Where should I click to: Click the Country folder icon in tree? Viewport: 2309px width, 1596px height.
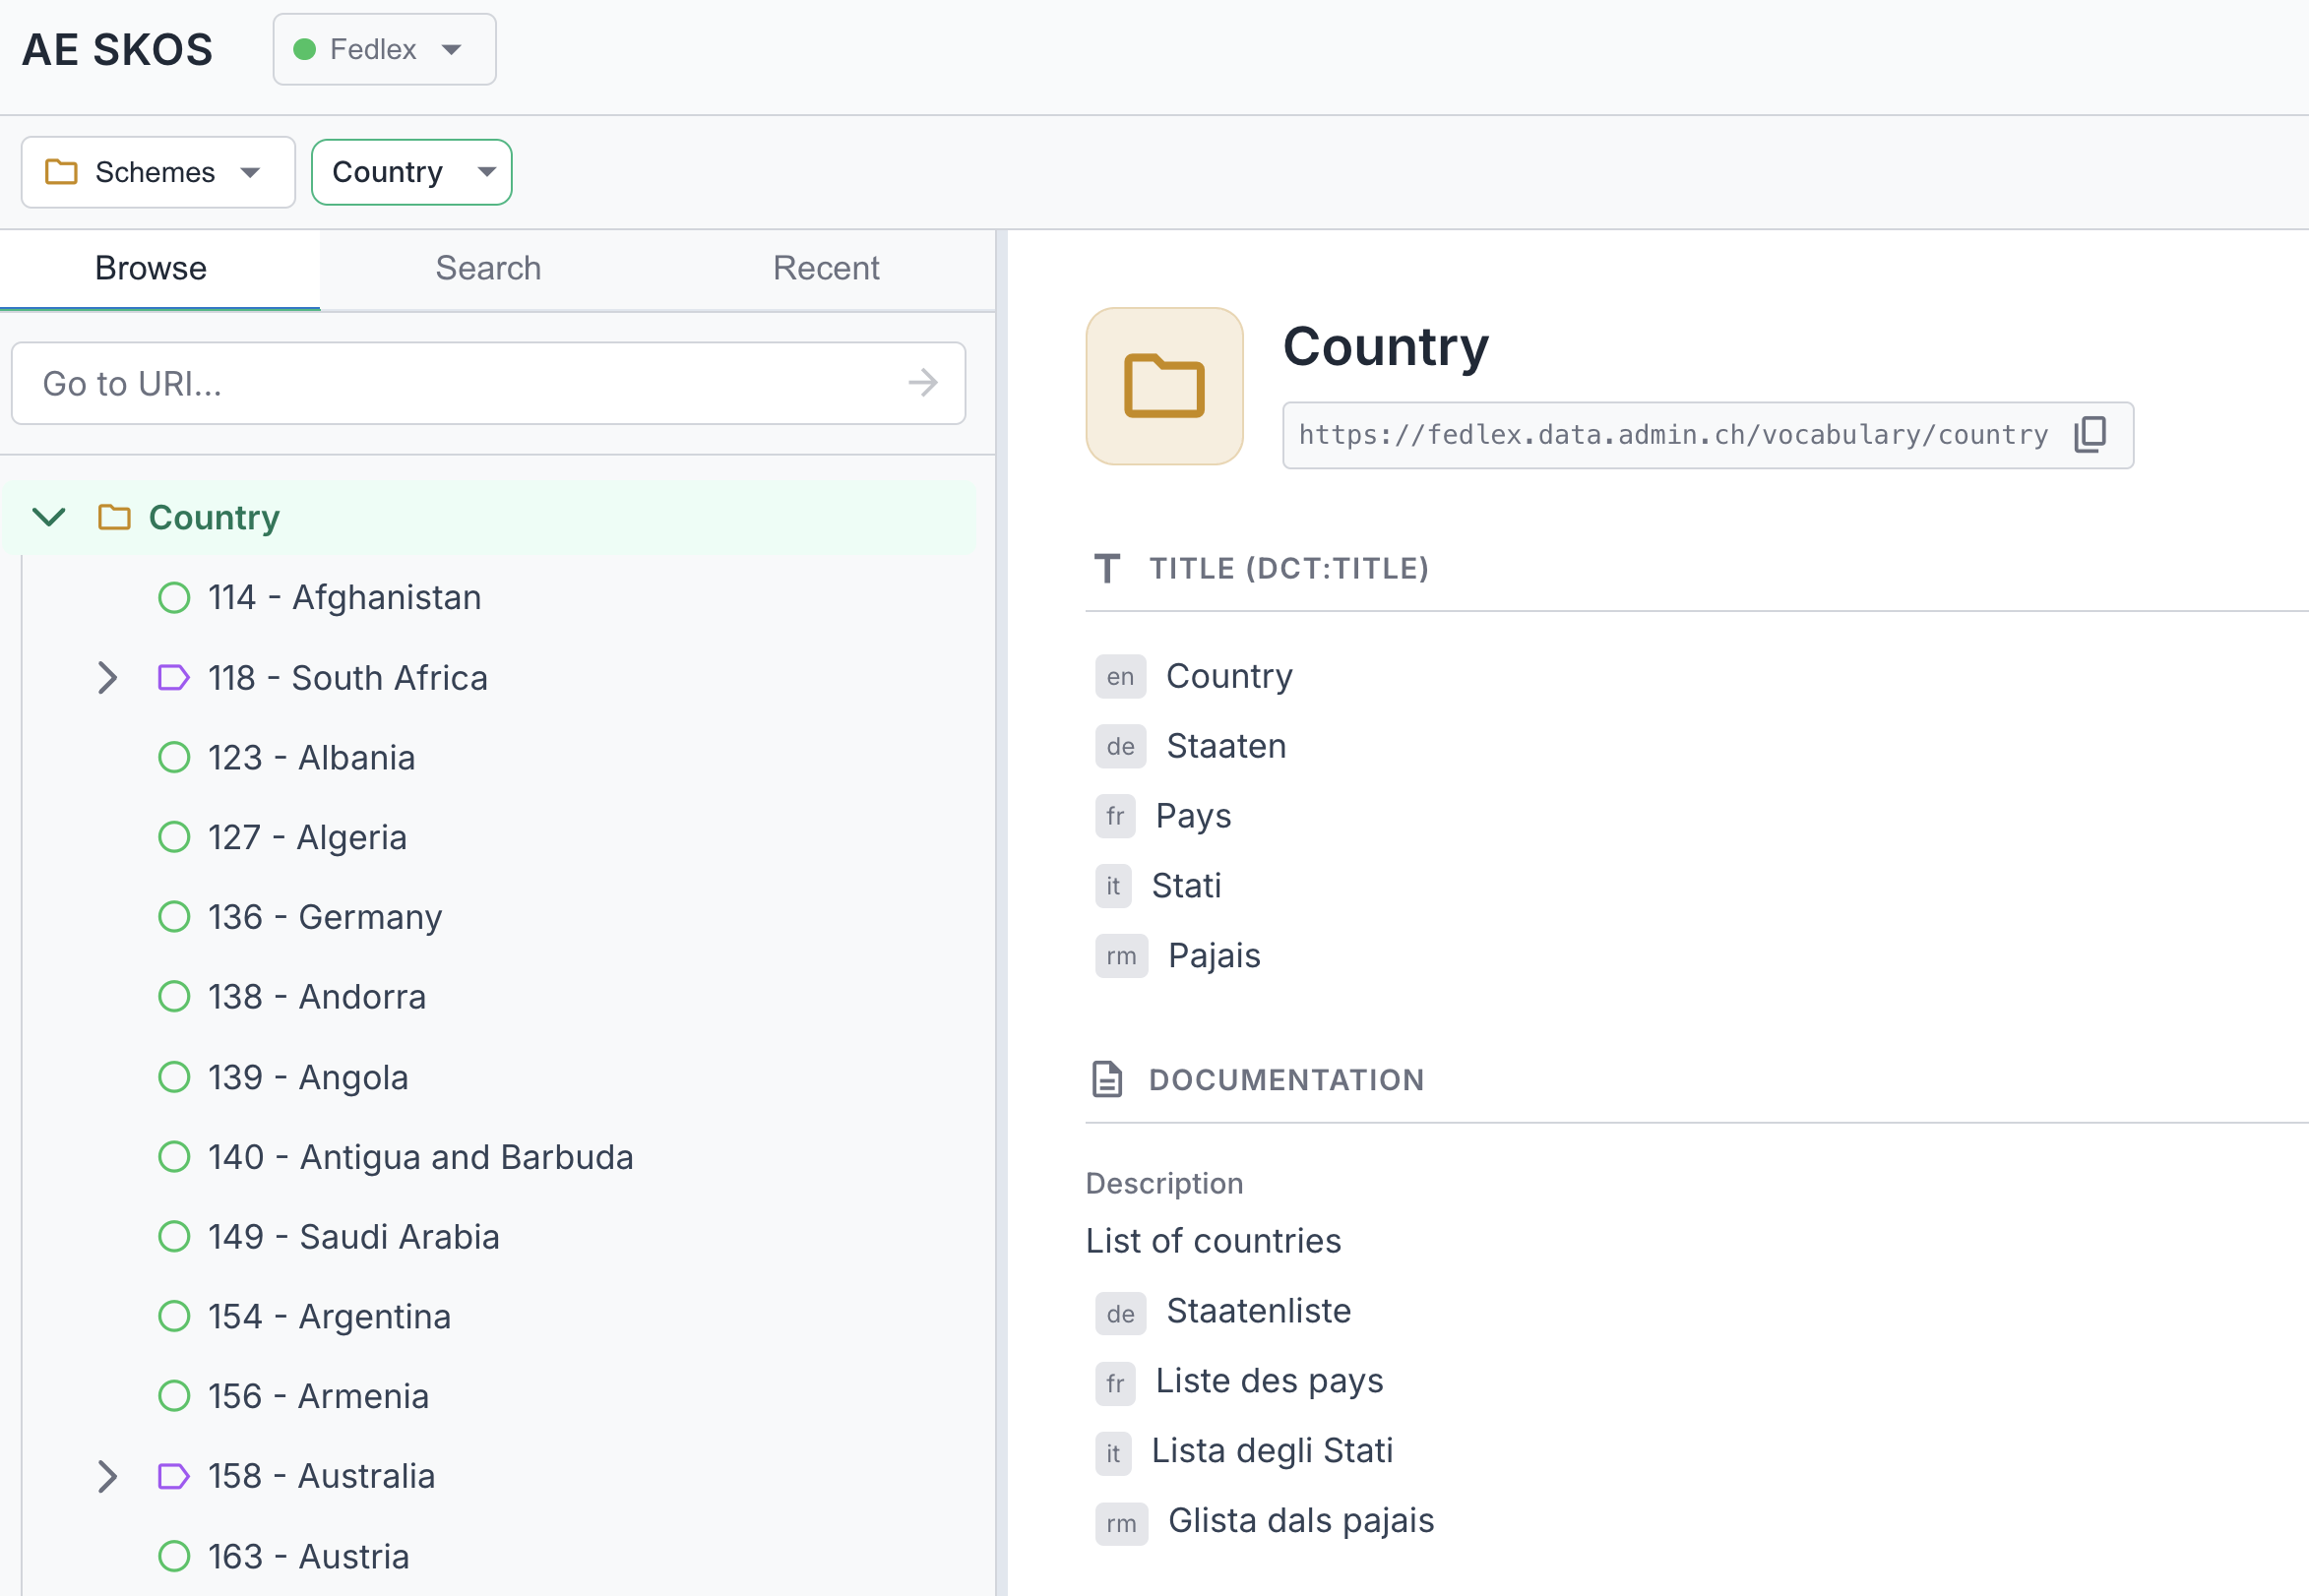click(114, 518)
